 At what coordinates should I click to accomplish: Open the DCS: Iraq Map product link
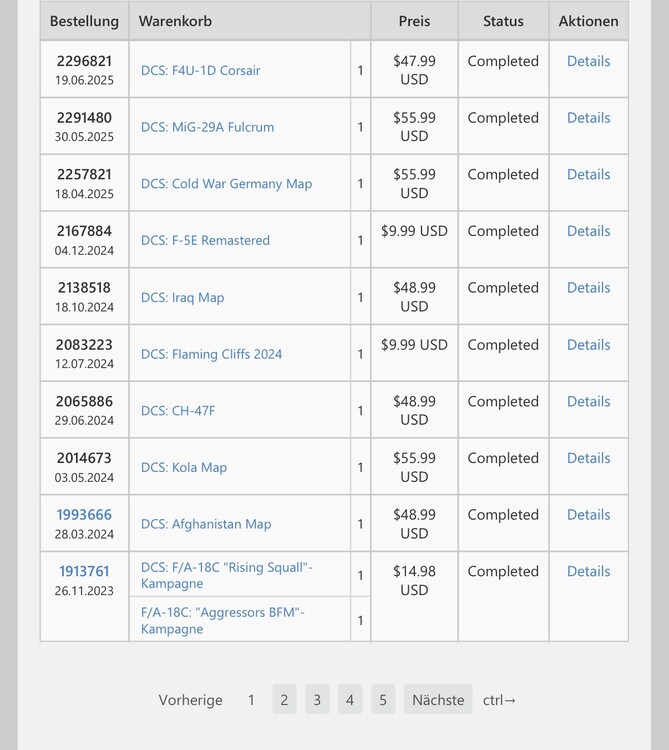pyautogui.click(x=182, y=297)
